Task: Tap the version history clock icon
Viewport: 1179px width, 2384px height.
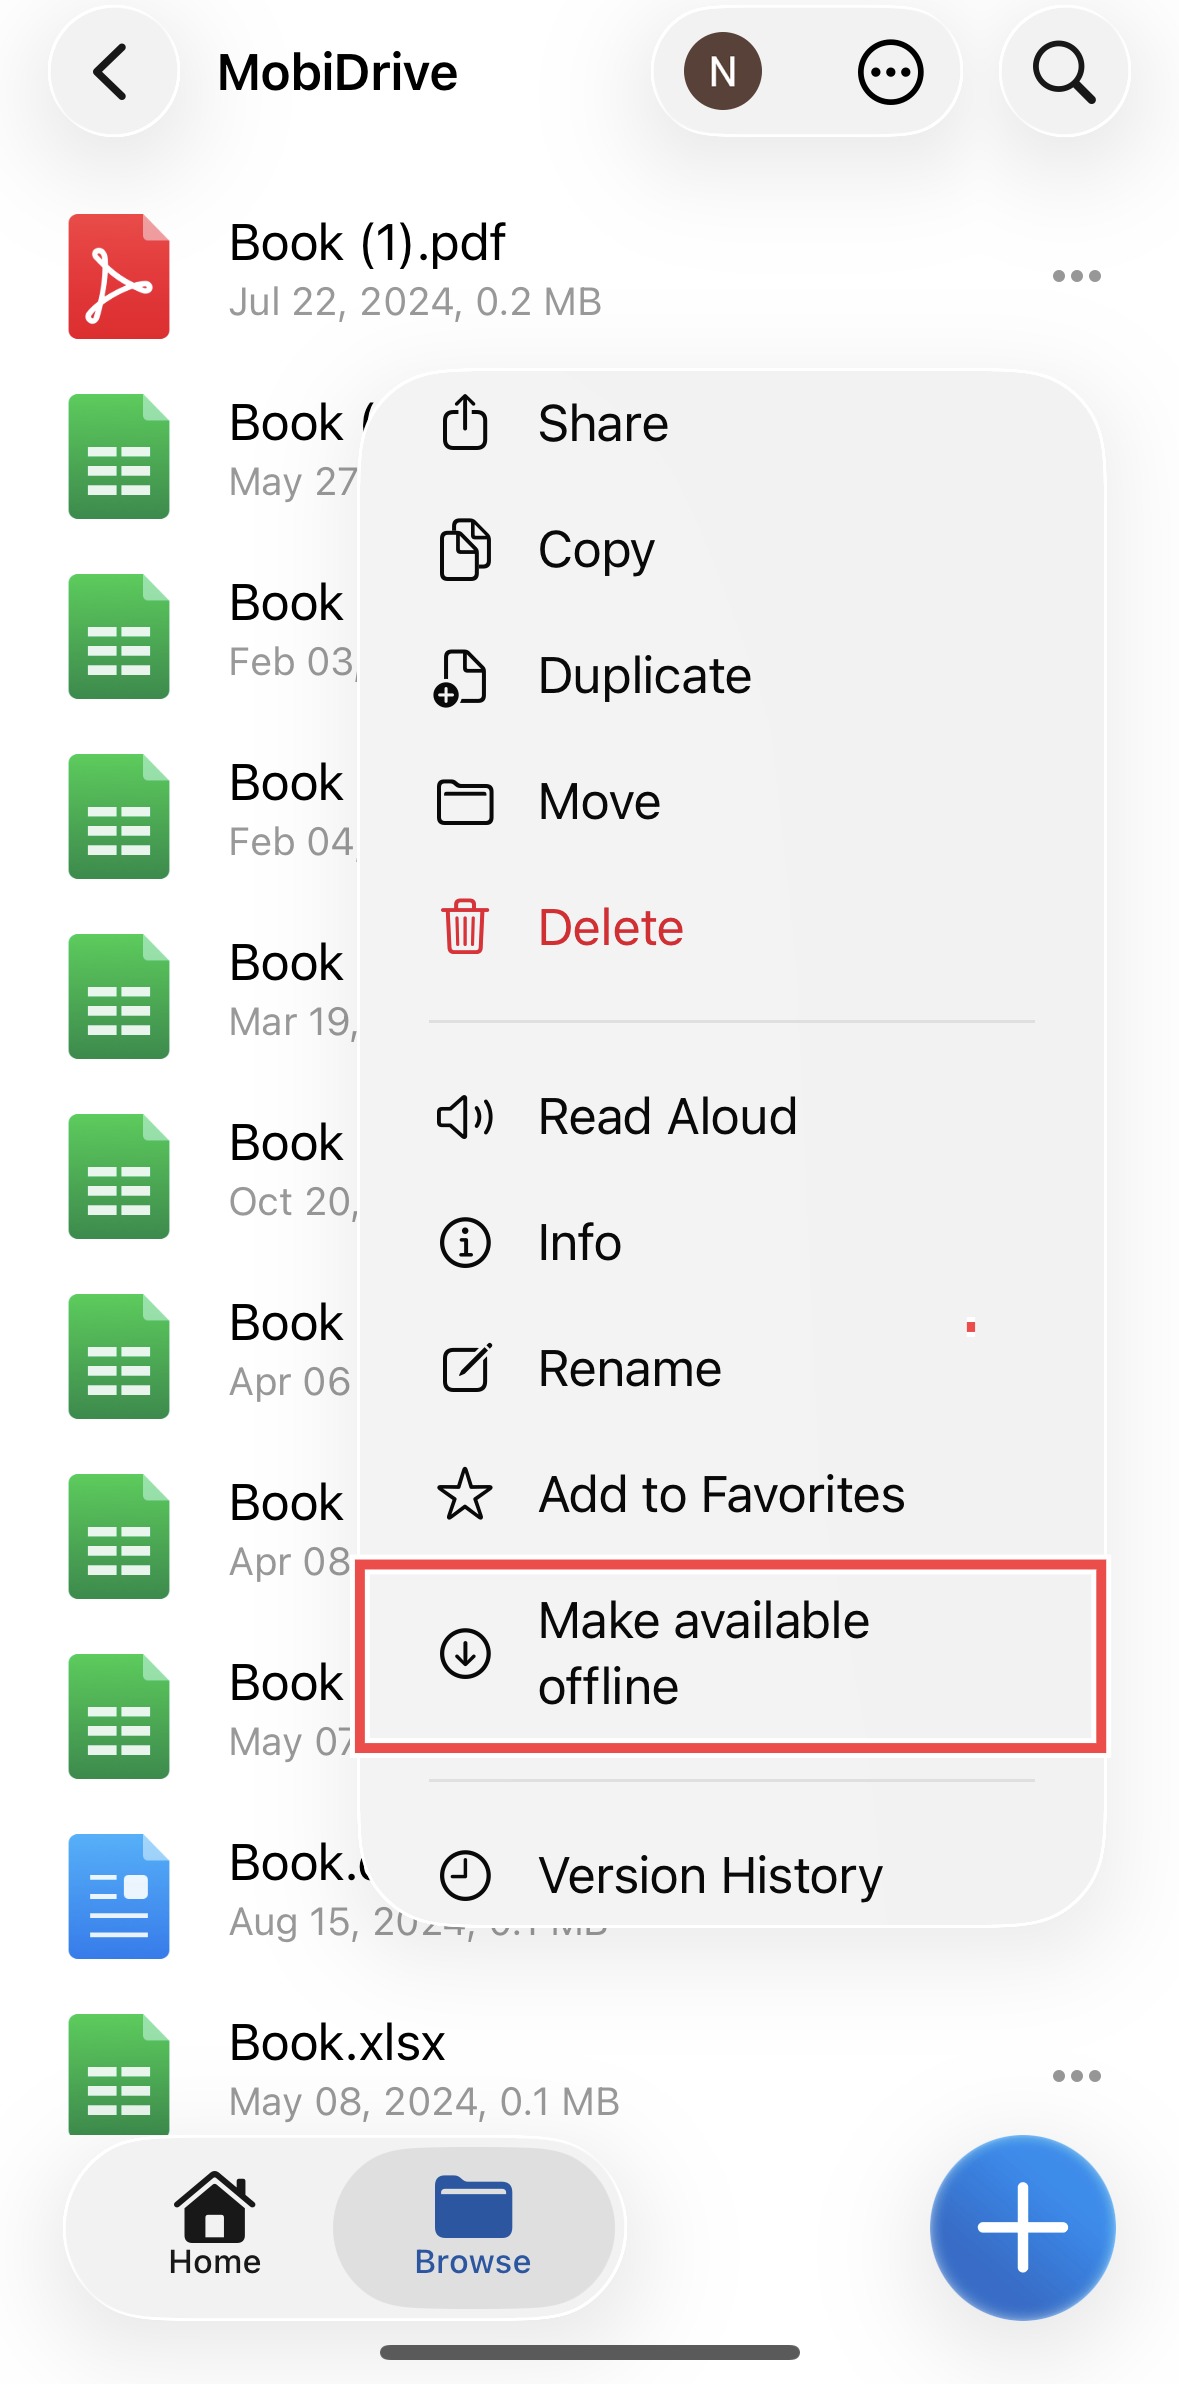Action: [465, 1875]
